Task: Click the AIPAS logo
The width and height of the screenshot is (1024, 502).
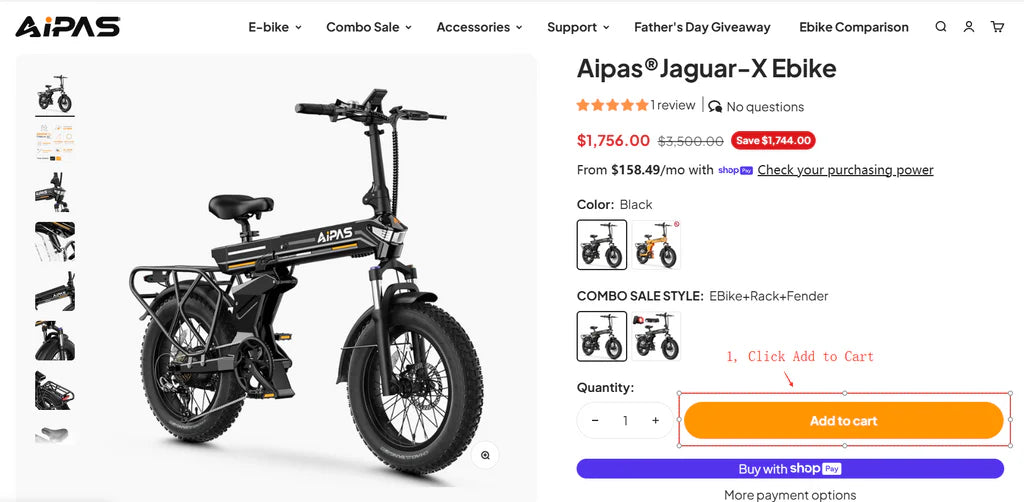Action: pos(68,27)
